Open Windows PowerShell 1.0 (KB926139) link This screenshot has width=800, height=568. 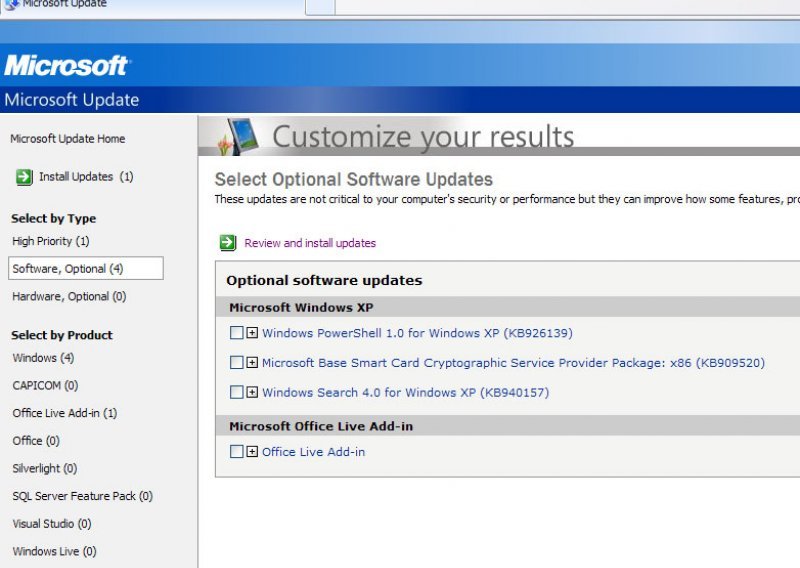417,333
